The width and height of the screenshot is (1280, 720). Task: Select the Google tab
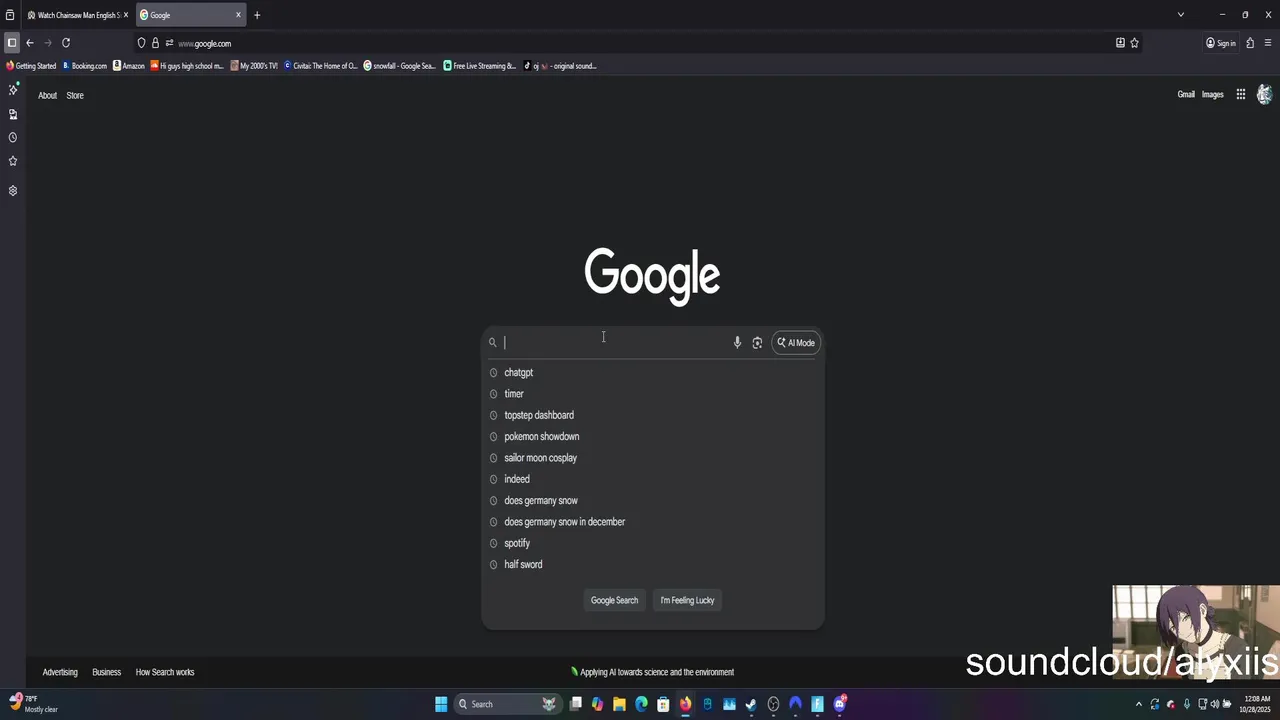pos(191,15)
